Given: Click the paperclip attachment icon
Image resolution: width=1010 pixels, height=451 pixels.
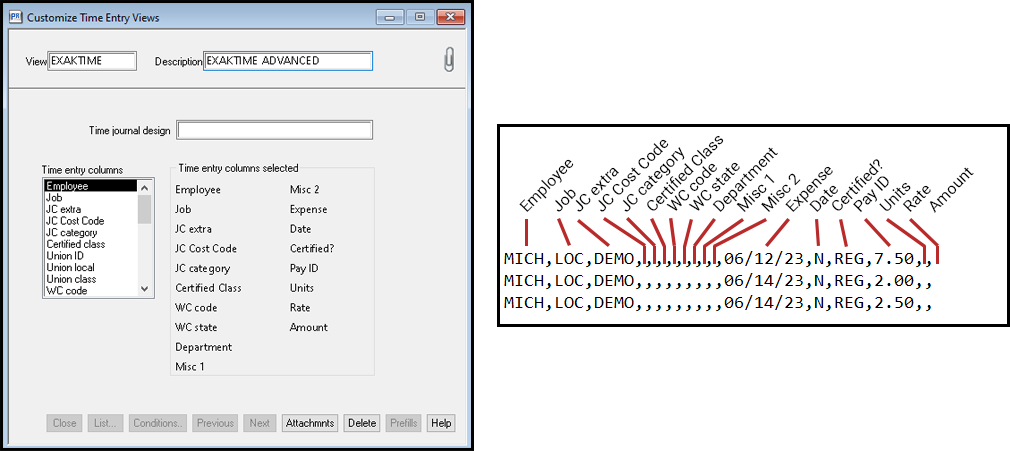Looking at the screenshot, I should click(x=449, y=59).
